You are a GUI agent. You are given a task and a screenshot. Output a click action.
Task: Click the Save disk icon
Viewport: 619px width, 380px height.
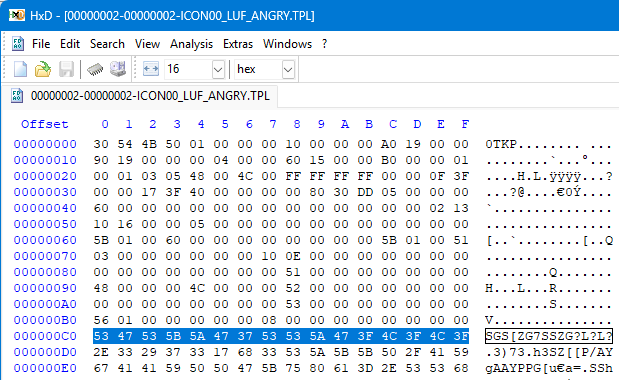tap(66, 69)
